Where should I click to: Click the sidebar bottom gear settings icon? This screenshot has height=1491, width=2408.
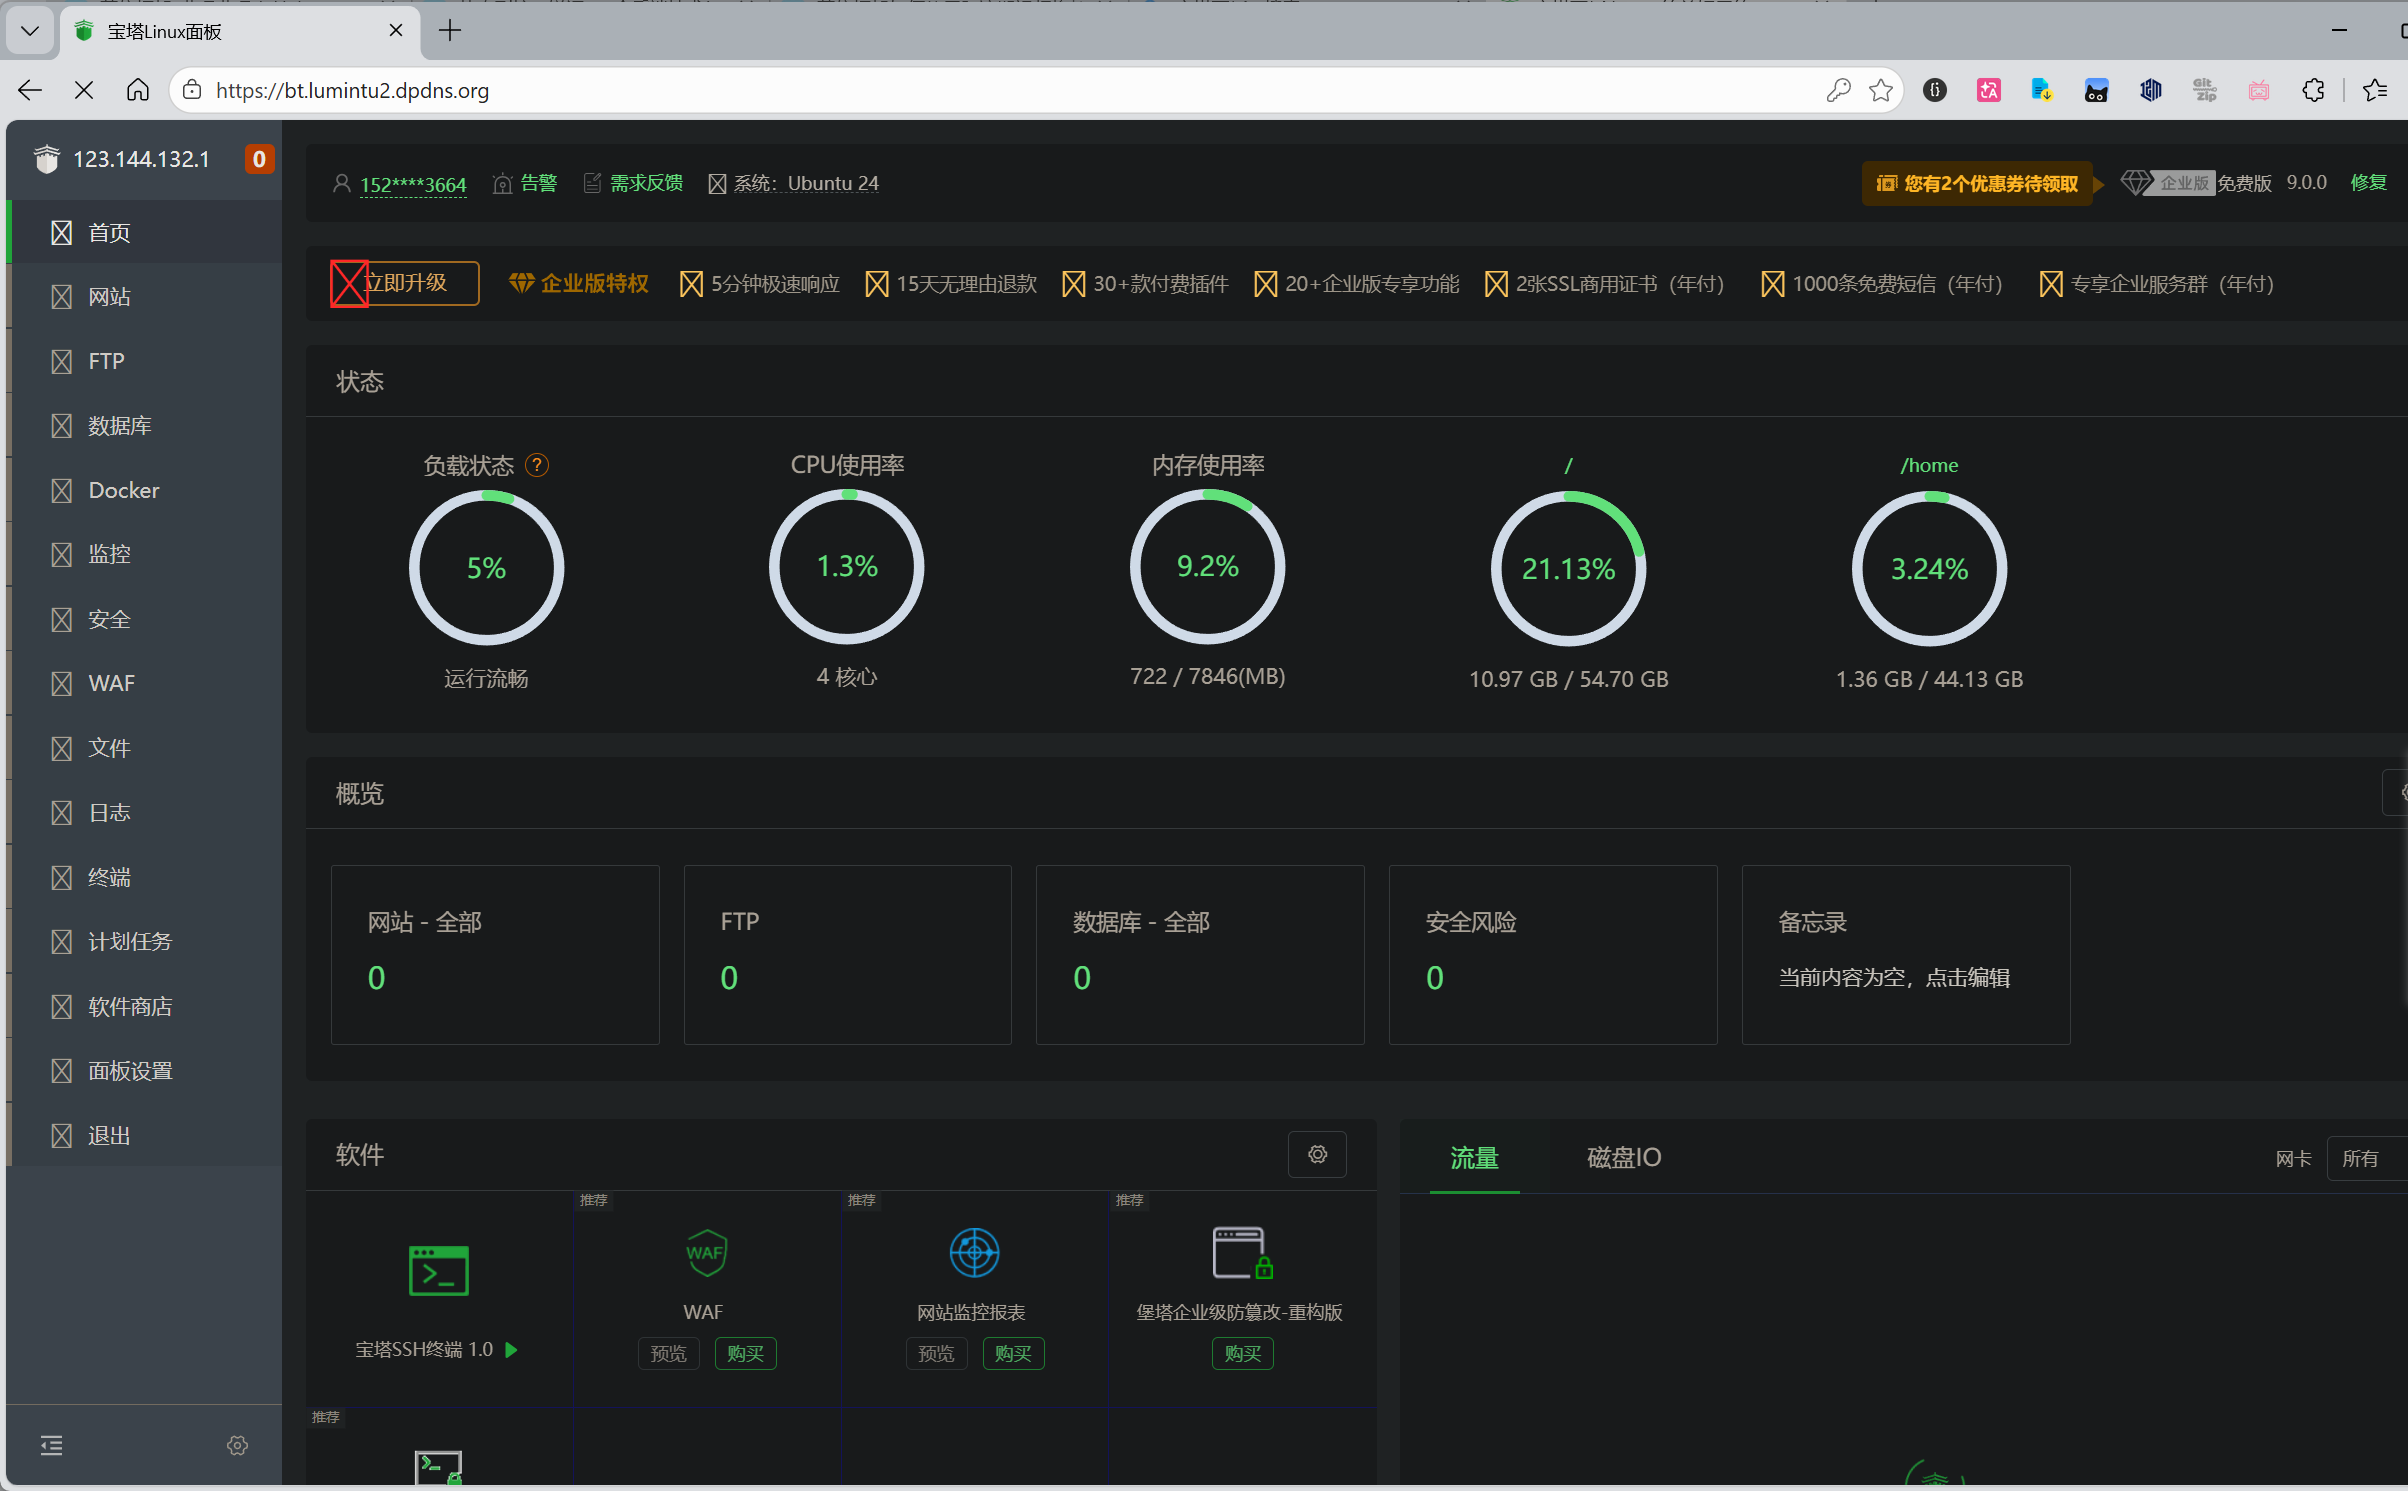pyautogui.click(x=237, y=1444)
